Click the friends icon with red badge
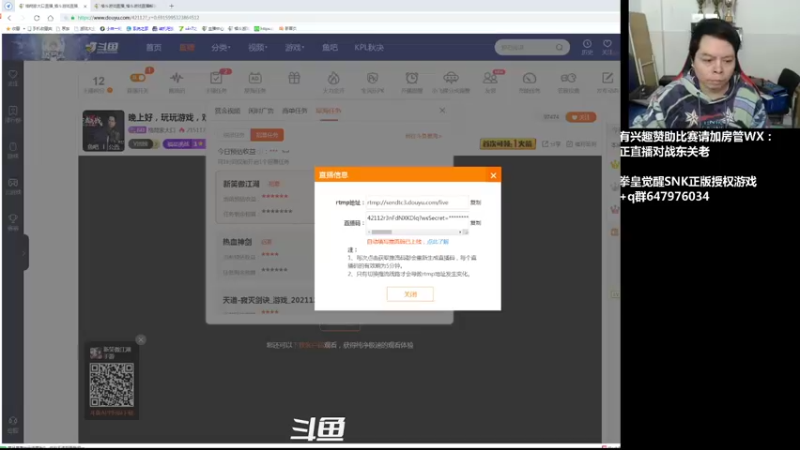Image resolution: width=800 pixels, height=450 pixels. (490, 78)
